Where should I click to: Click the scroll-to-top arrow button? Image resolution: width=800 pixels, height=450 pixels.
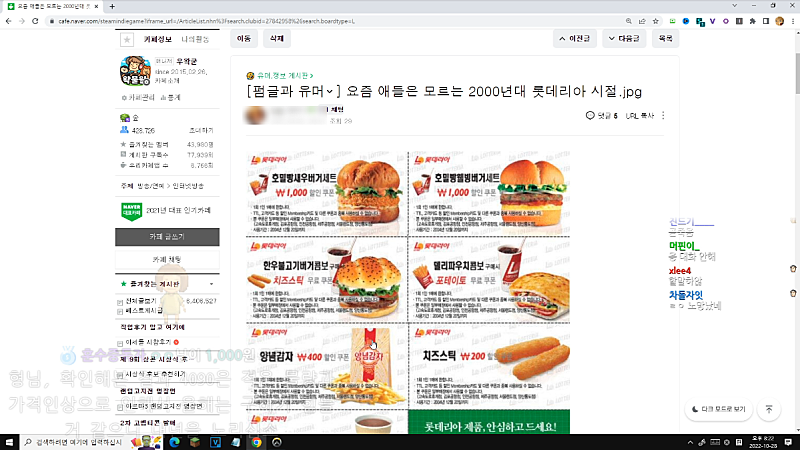[769, 409]
